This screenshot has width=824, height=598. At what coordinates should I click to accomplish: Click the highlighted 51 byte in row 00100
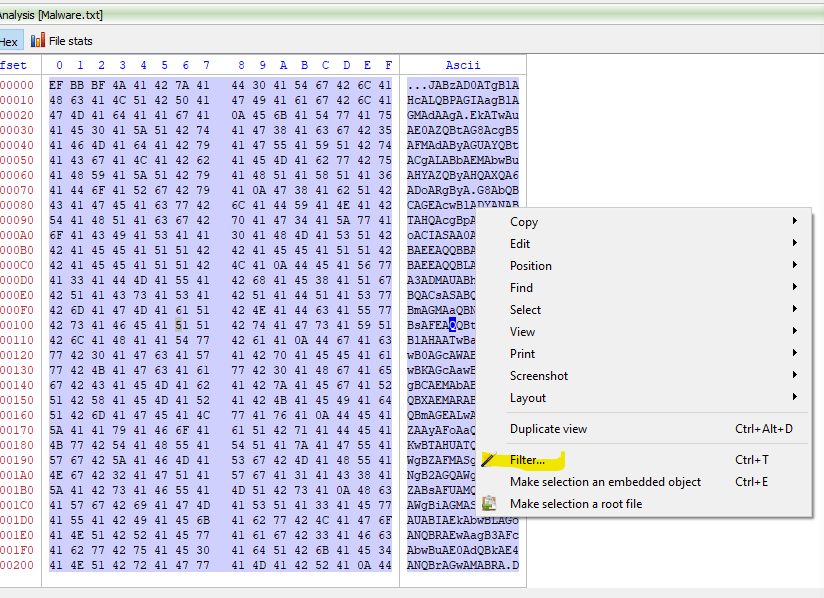pos(180,324)
